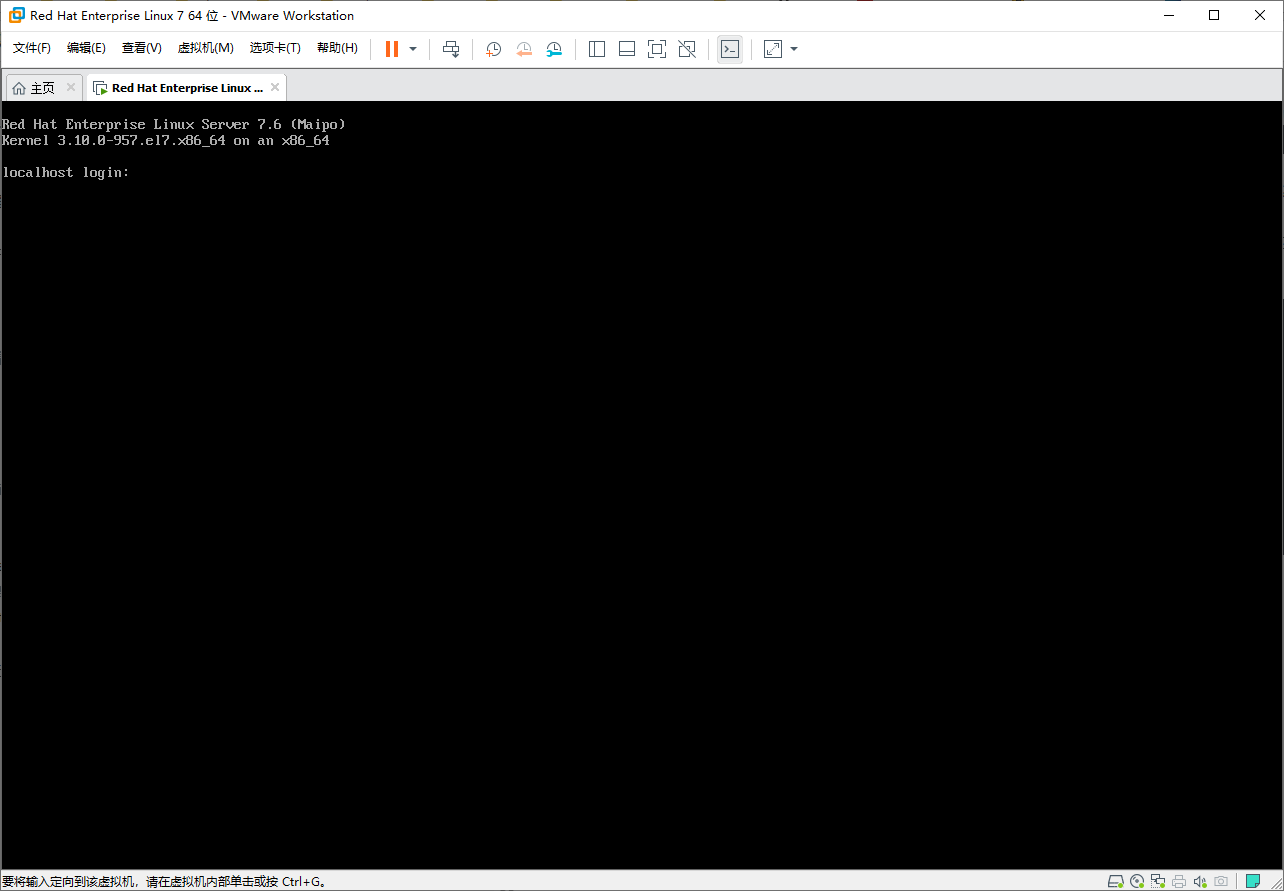Open the hard disk device status icon
This screenshot has height=891, width=1284.
pyautogui.click(x=1116, y=881)
